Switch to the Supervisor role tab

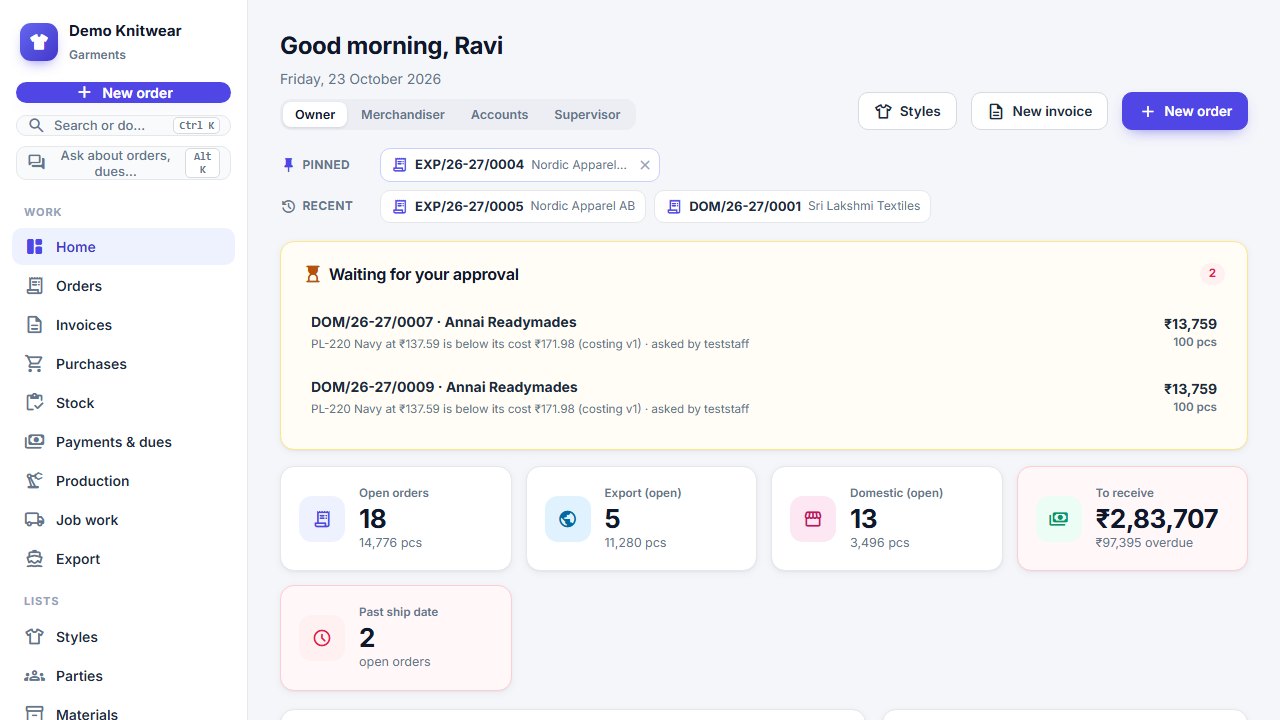click(x=587, y=115)
